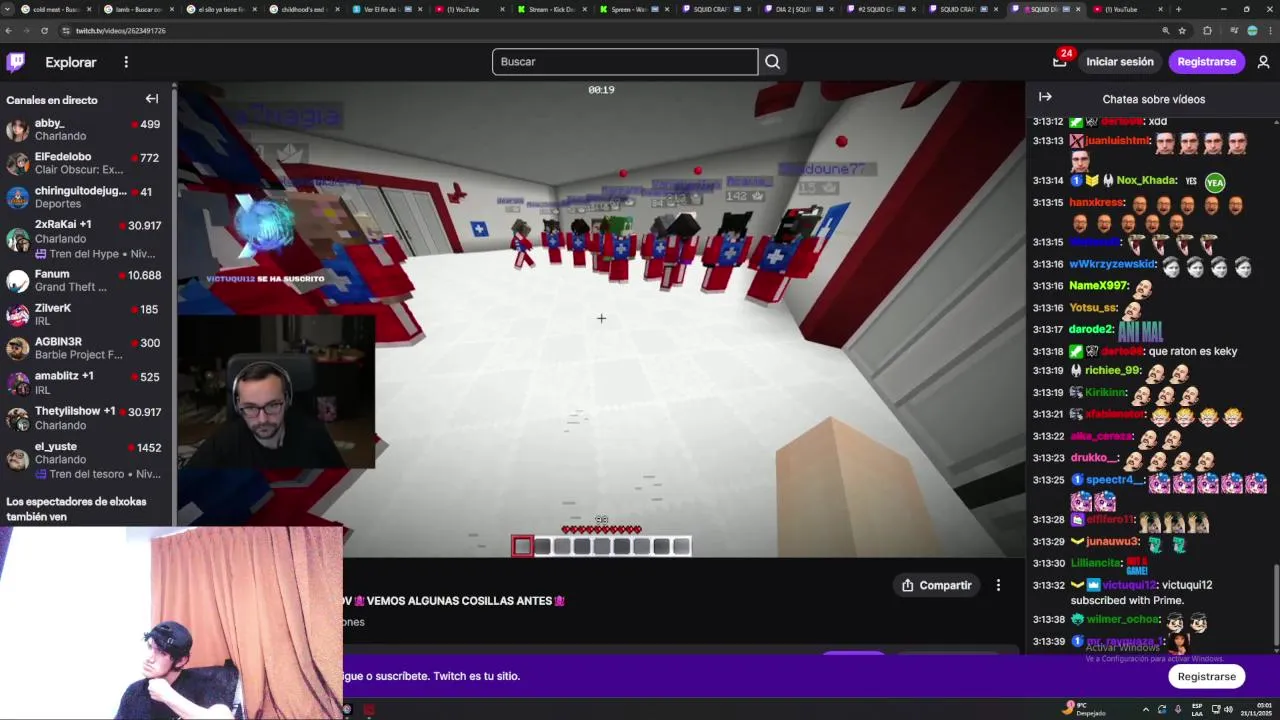Open the ESP language indicator
Viewport: 1280px width, 720px height.
click(1197, 709)
